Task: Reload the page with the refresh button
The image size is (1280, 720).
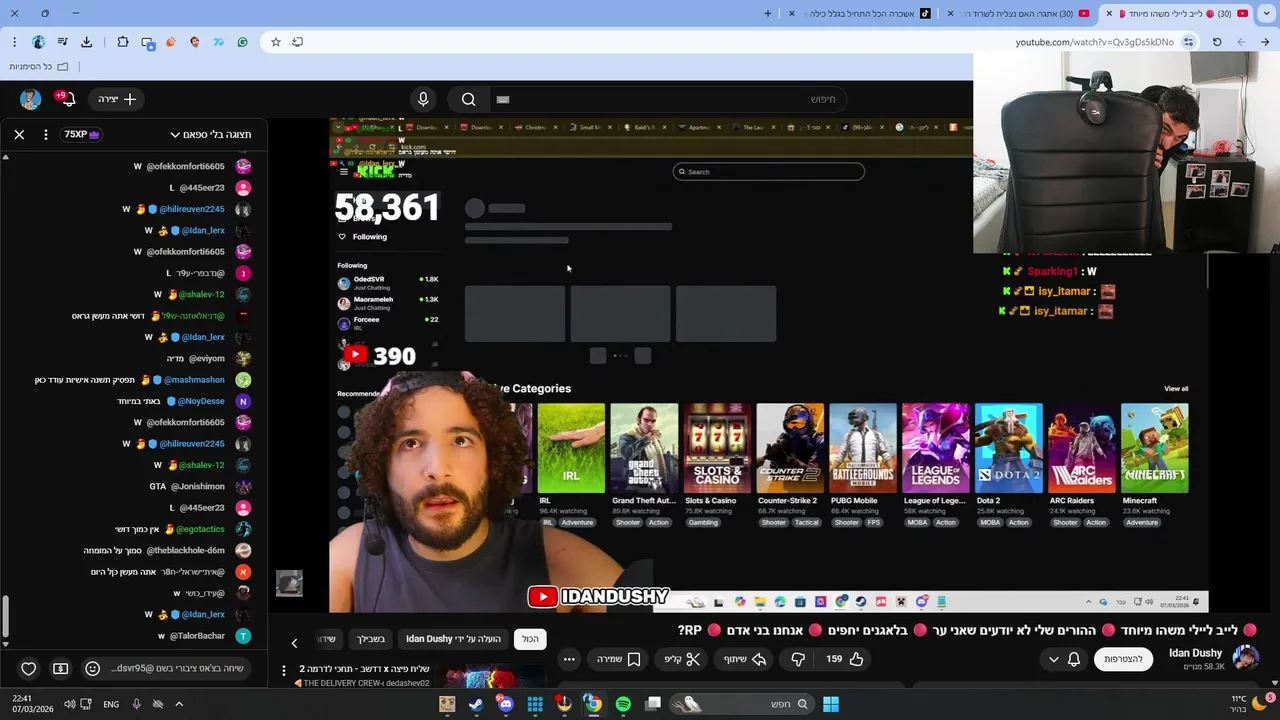Action: pos(1217,42)
